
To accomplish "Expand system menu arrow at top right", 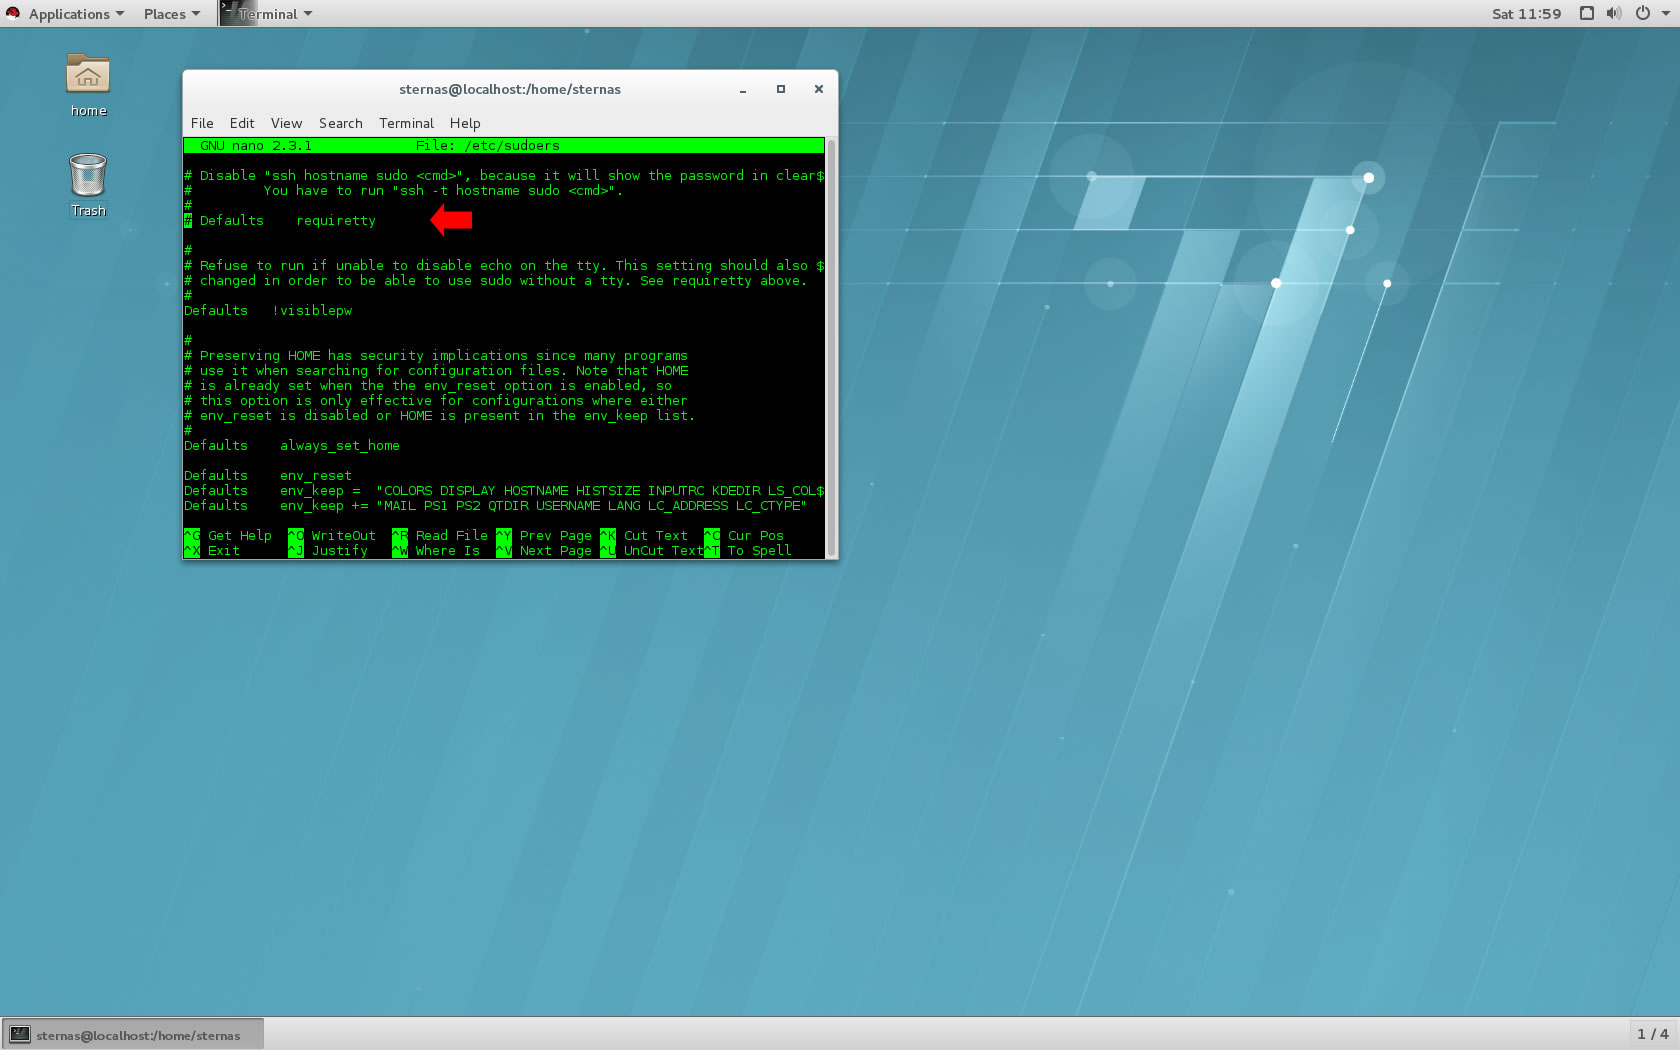I will pos(1666,13).
